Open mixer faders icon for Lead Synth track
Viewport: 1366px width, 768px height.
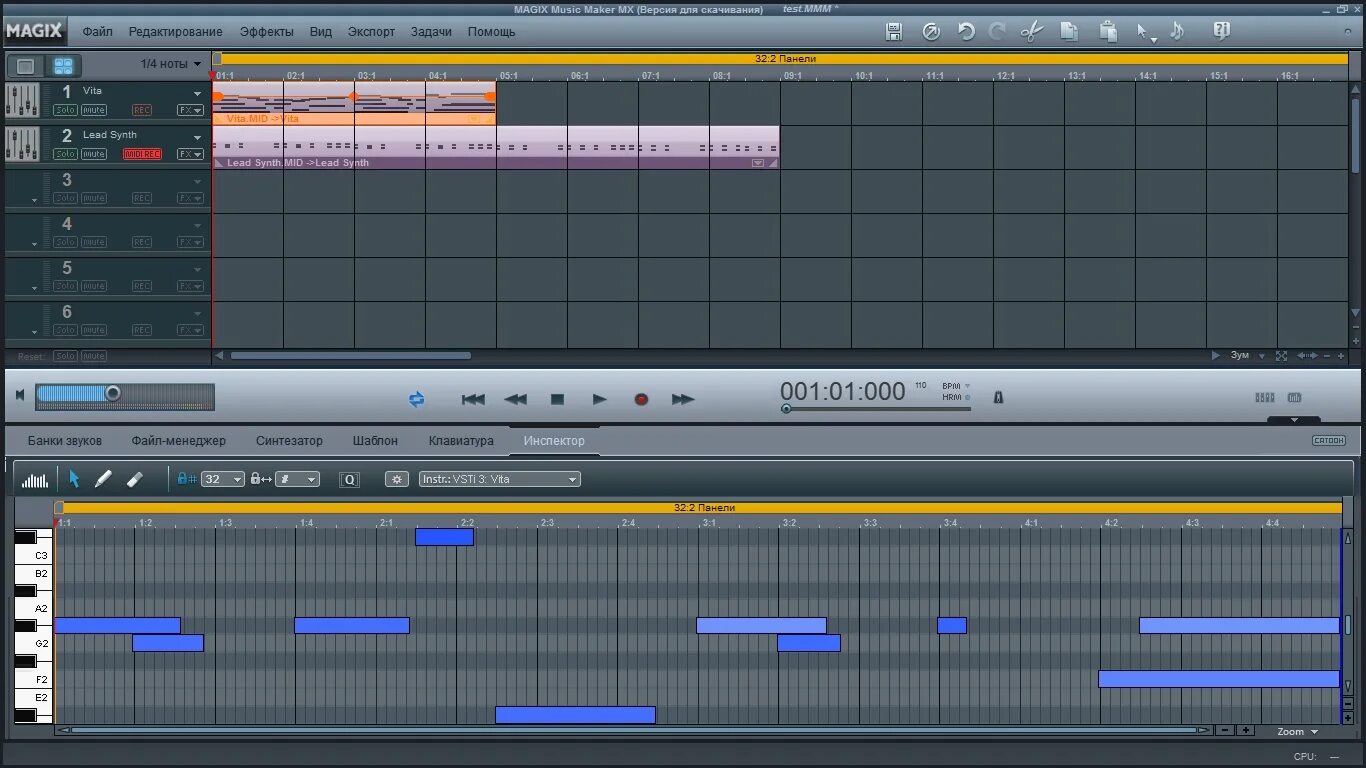click(22, 144)
